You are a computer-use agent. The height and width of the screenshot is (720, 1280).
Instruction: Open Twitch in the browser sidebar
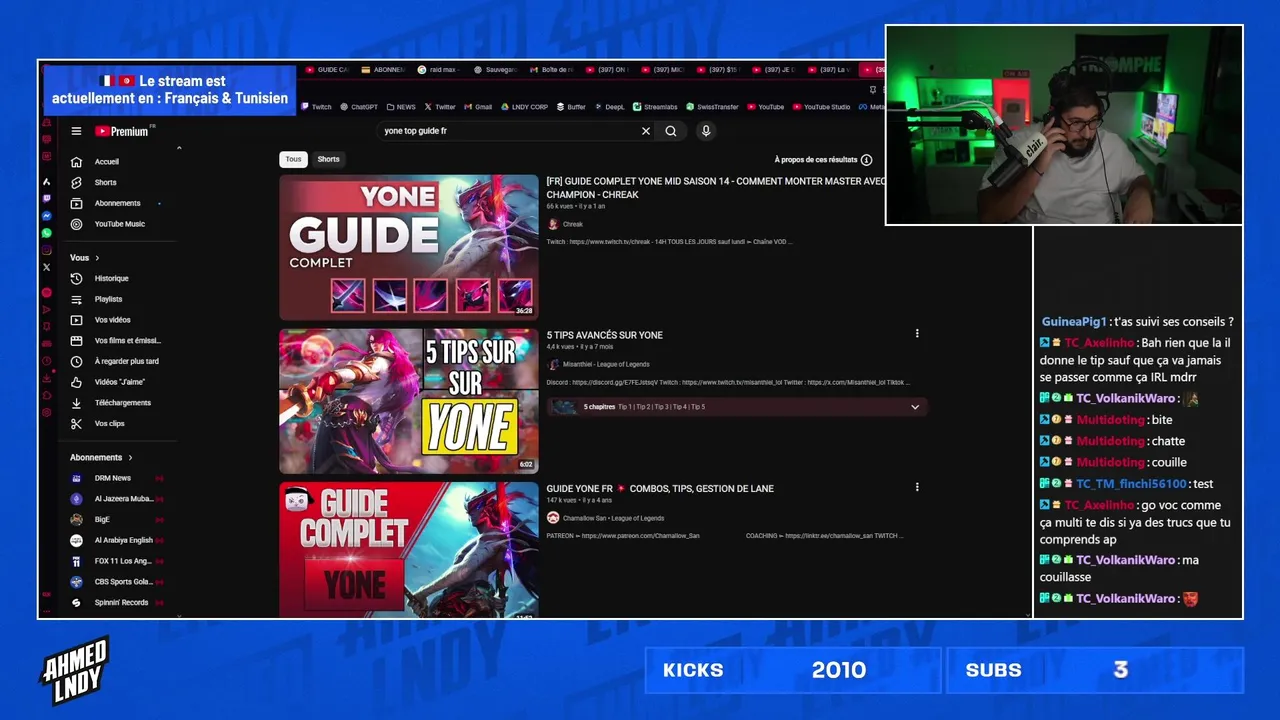[x=46, y=198]
